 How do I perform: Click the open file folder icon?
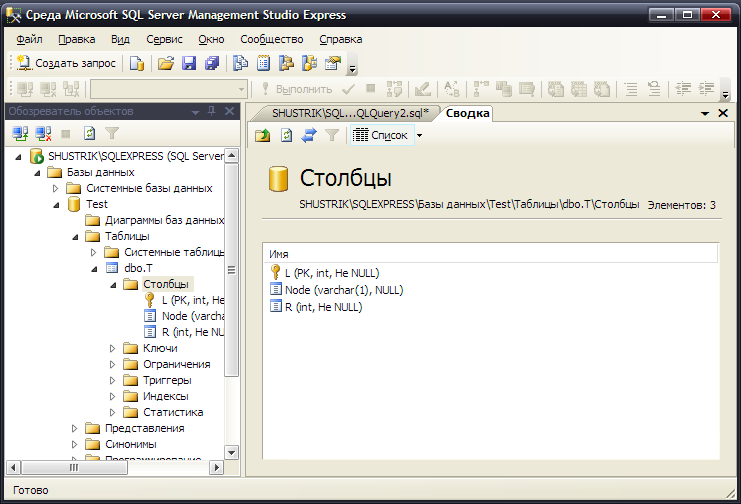[x=165, y=63]
